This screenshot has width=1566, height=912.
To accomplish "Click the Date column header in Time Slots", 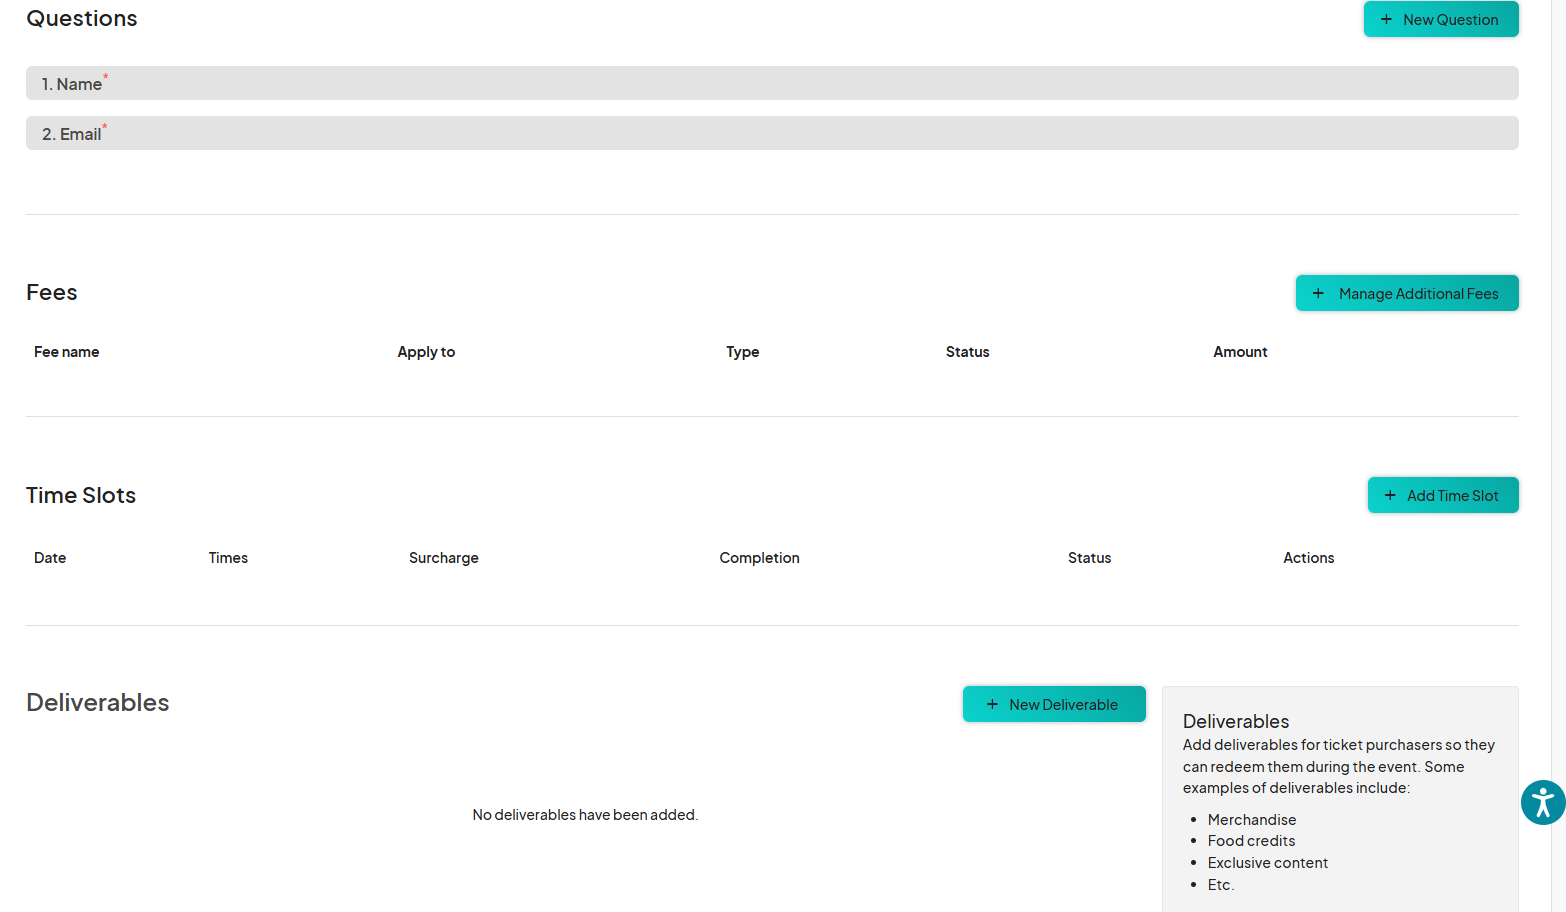I will click(x=50, y=558).
